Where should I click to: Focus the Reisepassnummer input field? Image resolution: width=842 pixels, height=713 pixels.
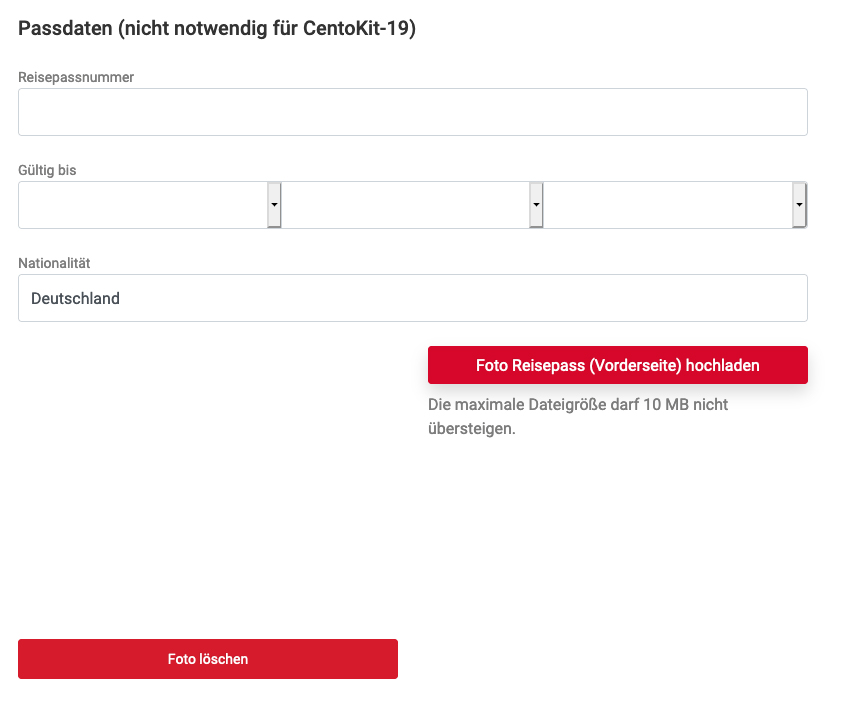(x=412, y=112)
